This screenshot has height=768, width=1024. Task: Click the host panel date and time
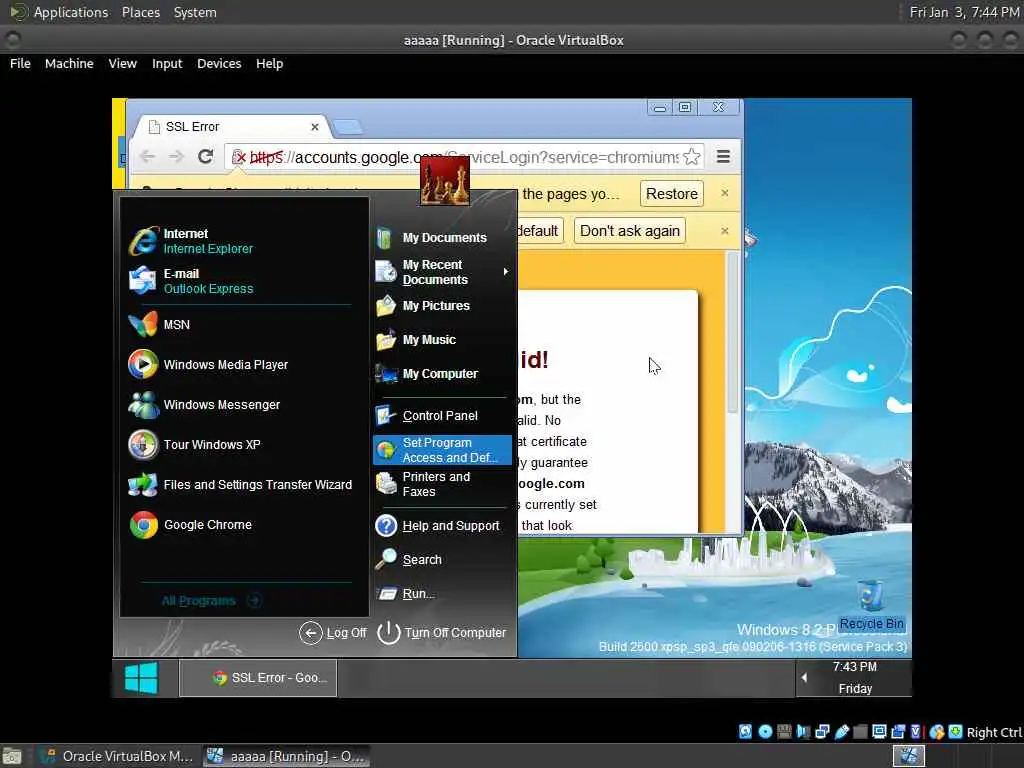tap(964, 12)
